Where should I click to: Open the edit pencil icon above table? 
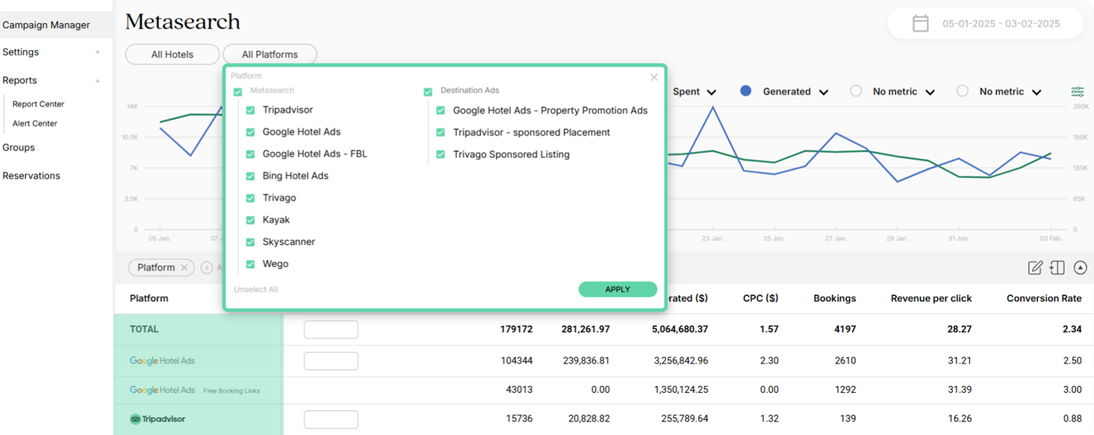1035,267
